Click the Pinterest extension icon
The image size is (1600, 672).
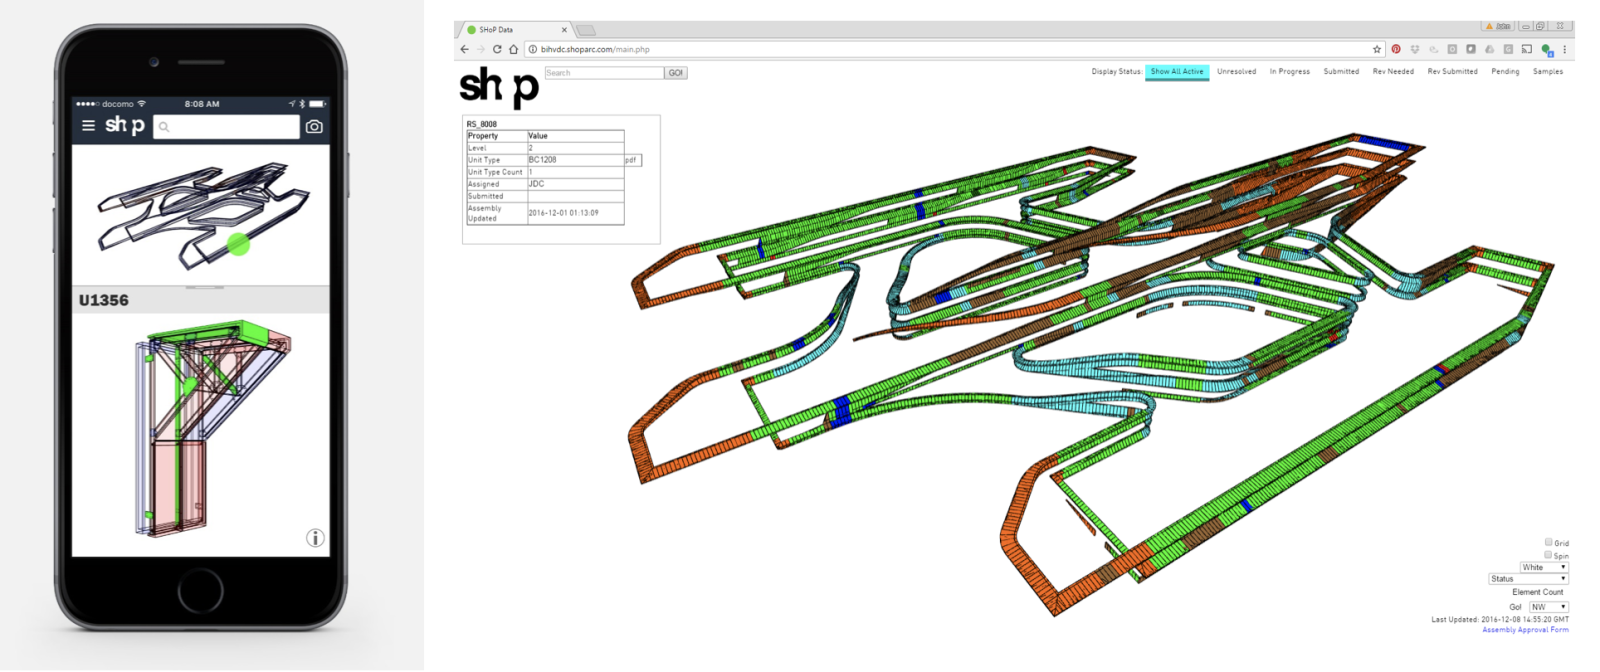coord(1396,49)
